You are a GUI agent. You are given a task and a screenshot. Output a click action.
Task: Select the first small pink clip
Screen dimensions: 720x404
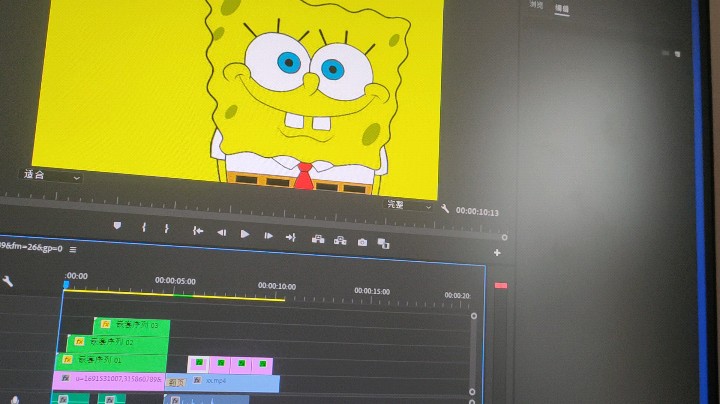[x=198, y=364]
